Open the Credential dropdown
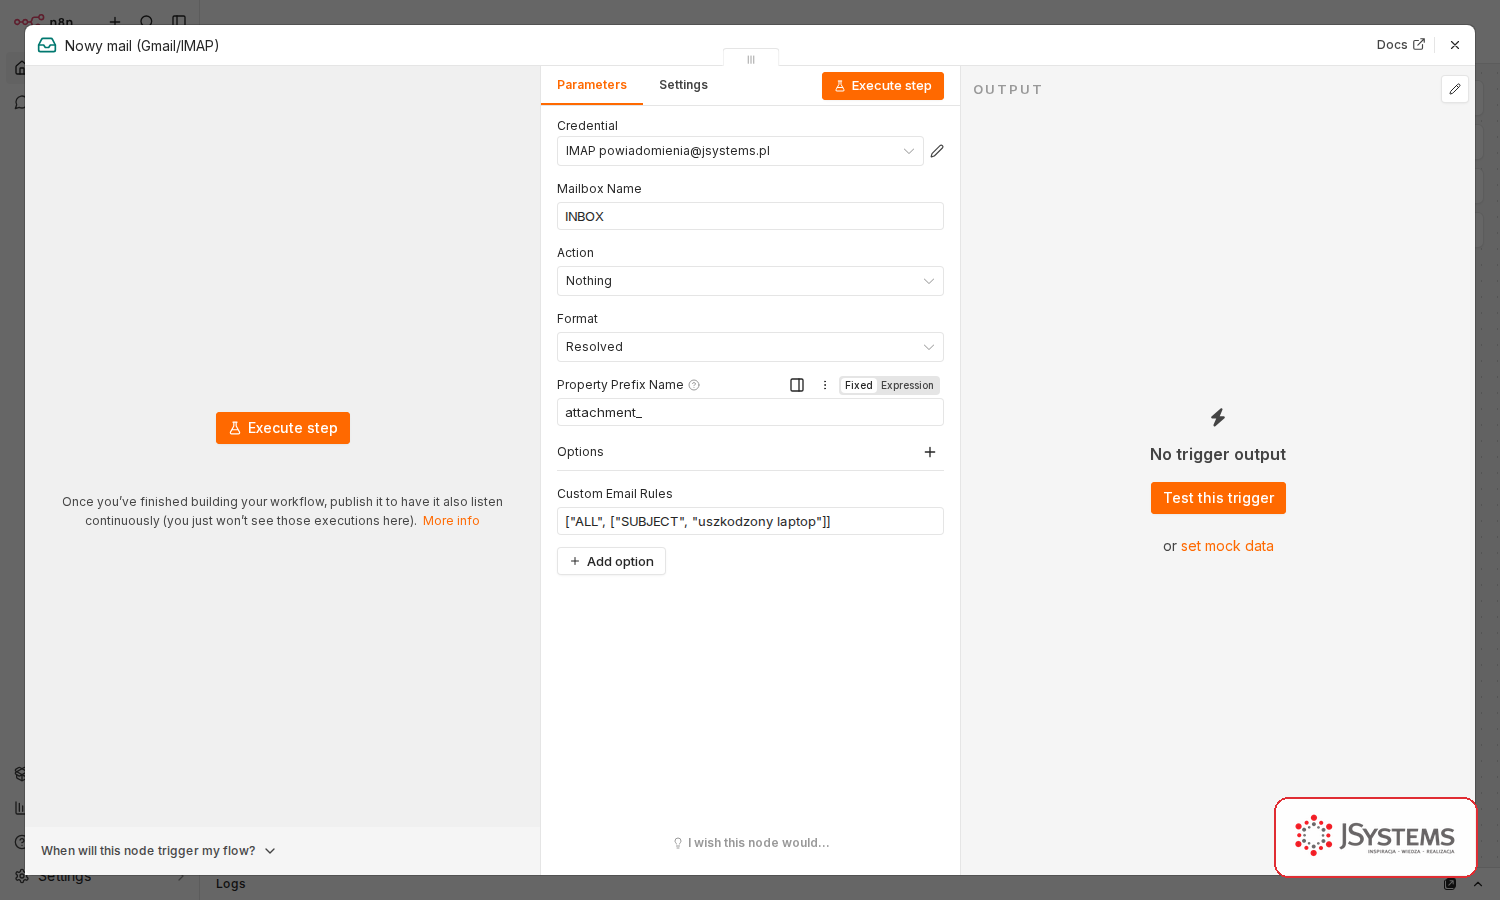The height and width of the screenshot is (900, 1500). tap(740, 151)
